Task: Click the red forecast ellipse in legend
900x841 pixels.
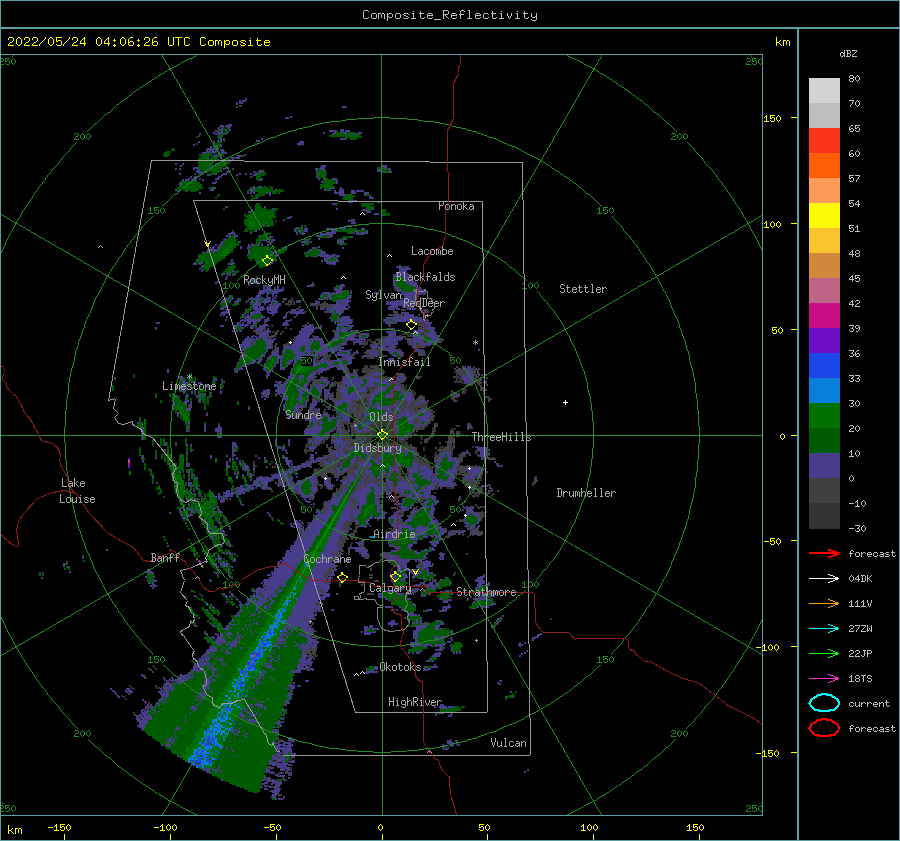Action: [824, 728]
